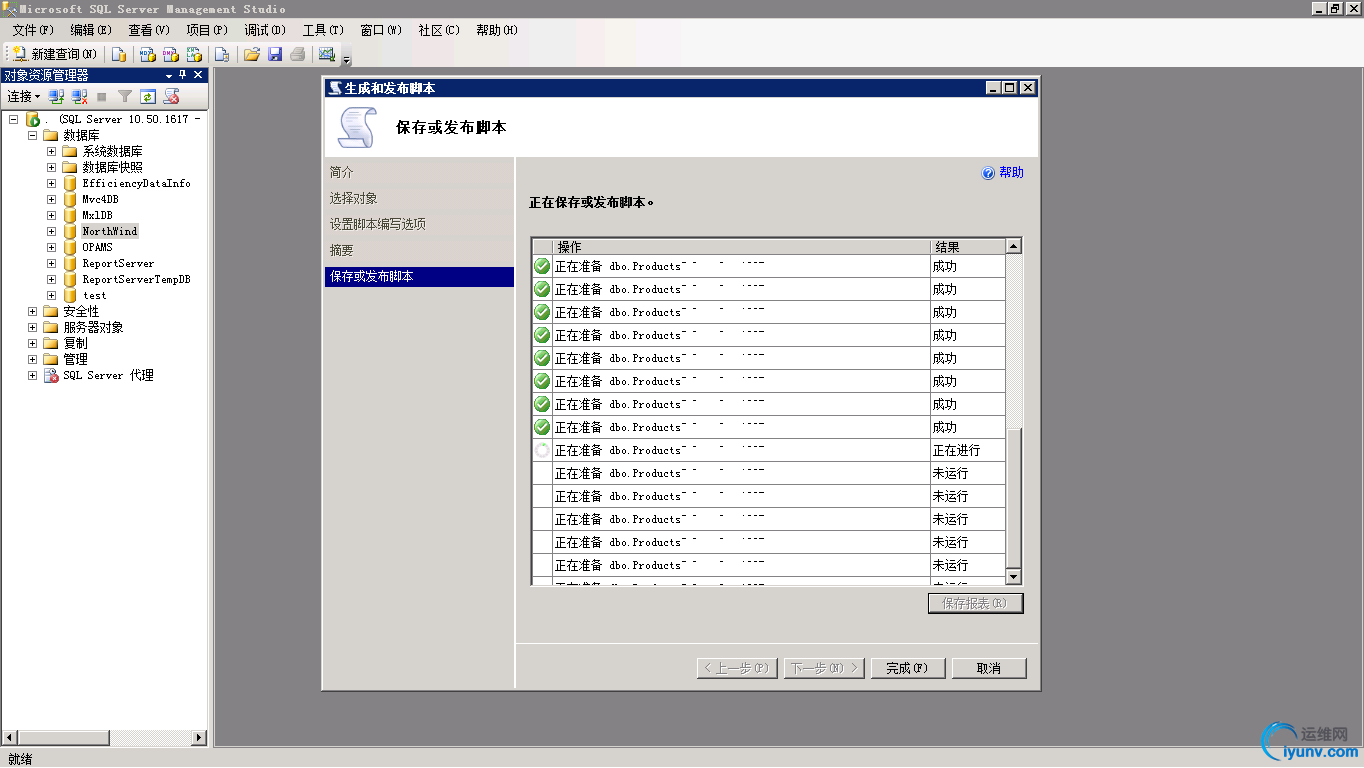
Task: Open the 连接 dropdown in Object Explorer
Action: [24, 96]
